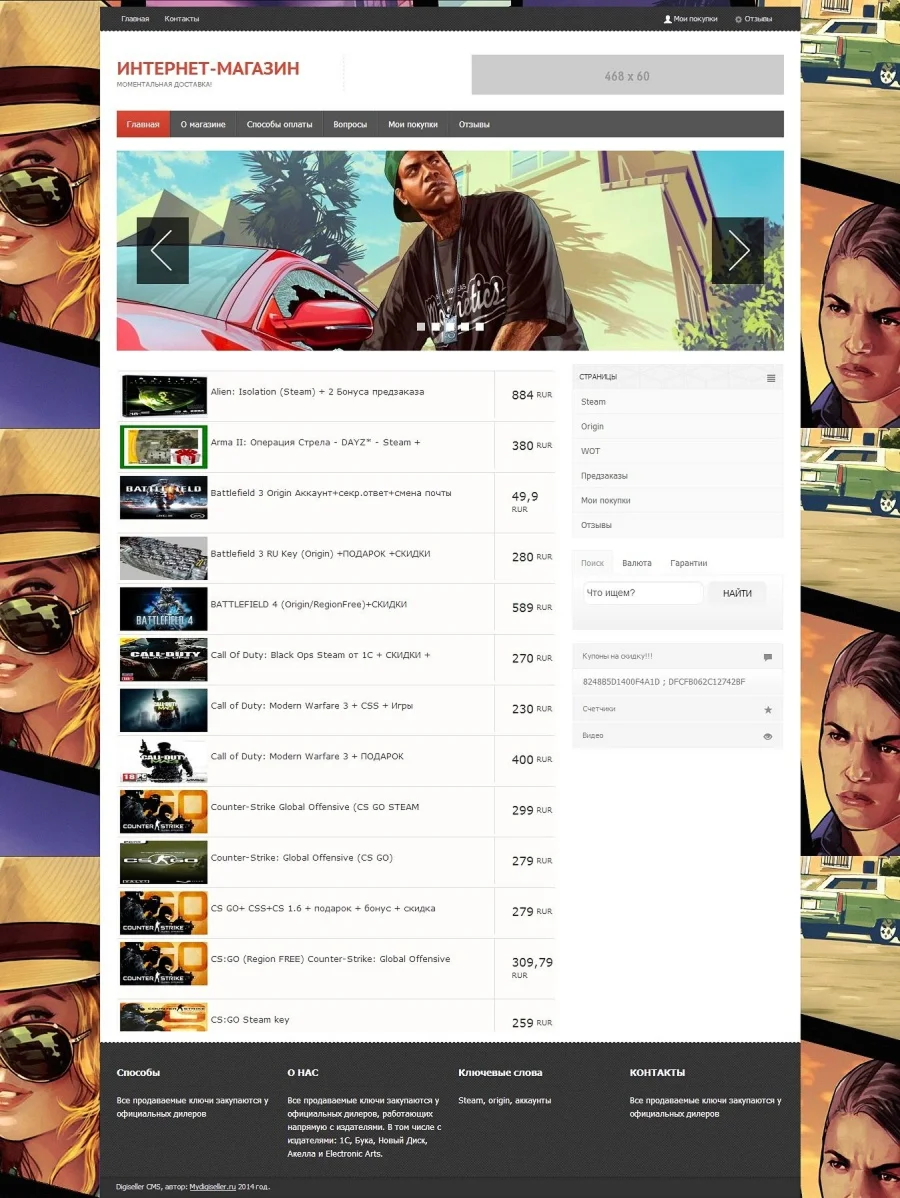Open the comment icon beside Купоны на скидку

767,656
